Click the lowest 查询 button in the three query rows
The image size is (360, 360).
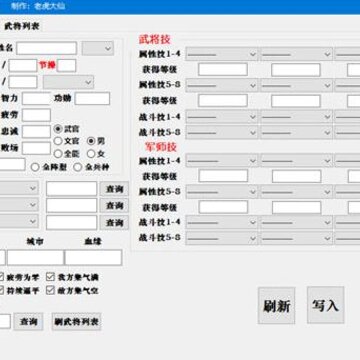tap(114, 222)
